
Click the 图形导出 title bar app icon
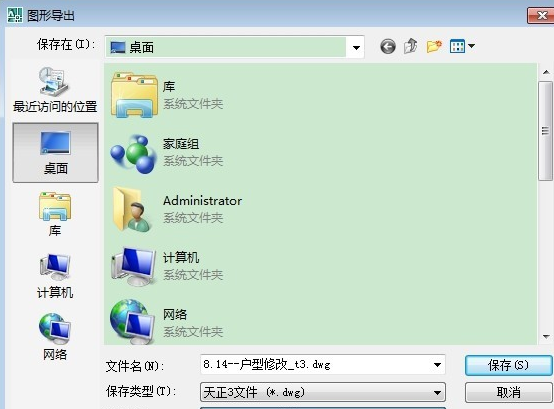click(x=15, y=15)
